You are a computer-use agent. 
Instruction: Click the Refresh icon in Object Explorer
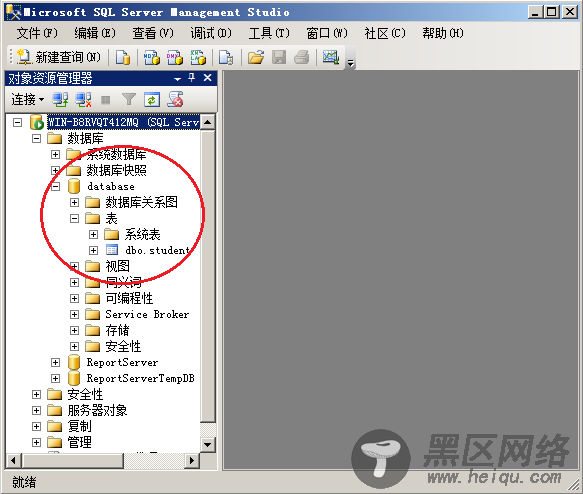(x=152, y=100)
